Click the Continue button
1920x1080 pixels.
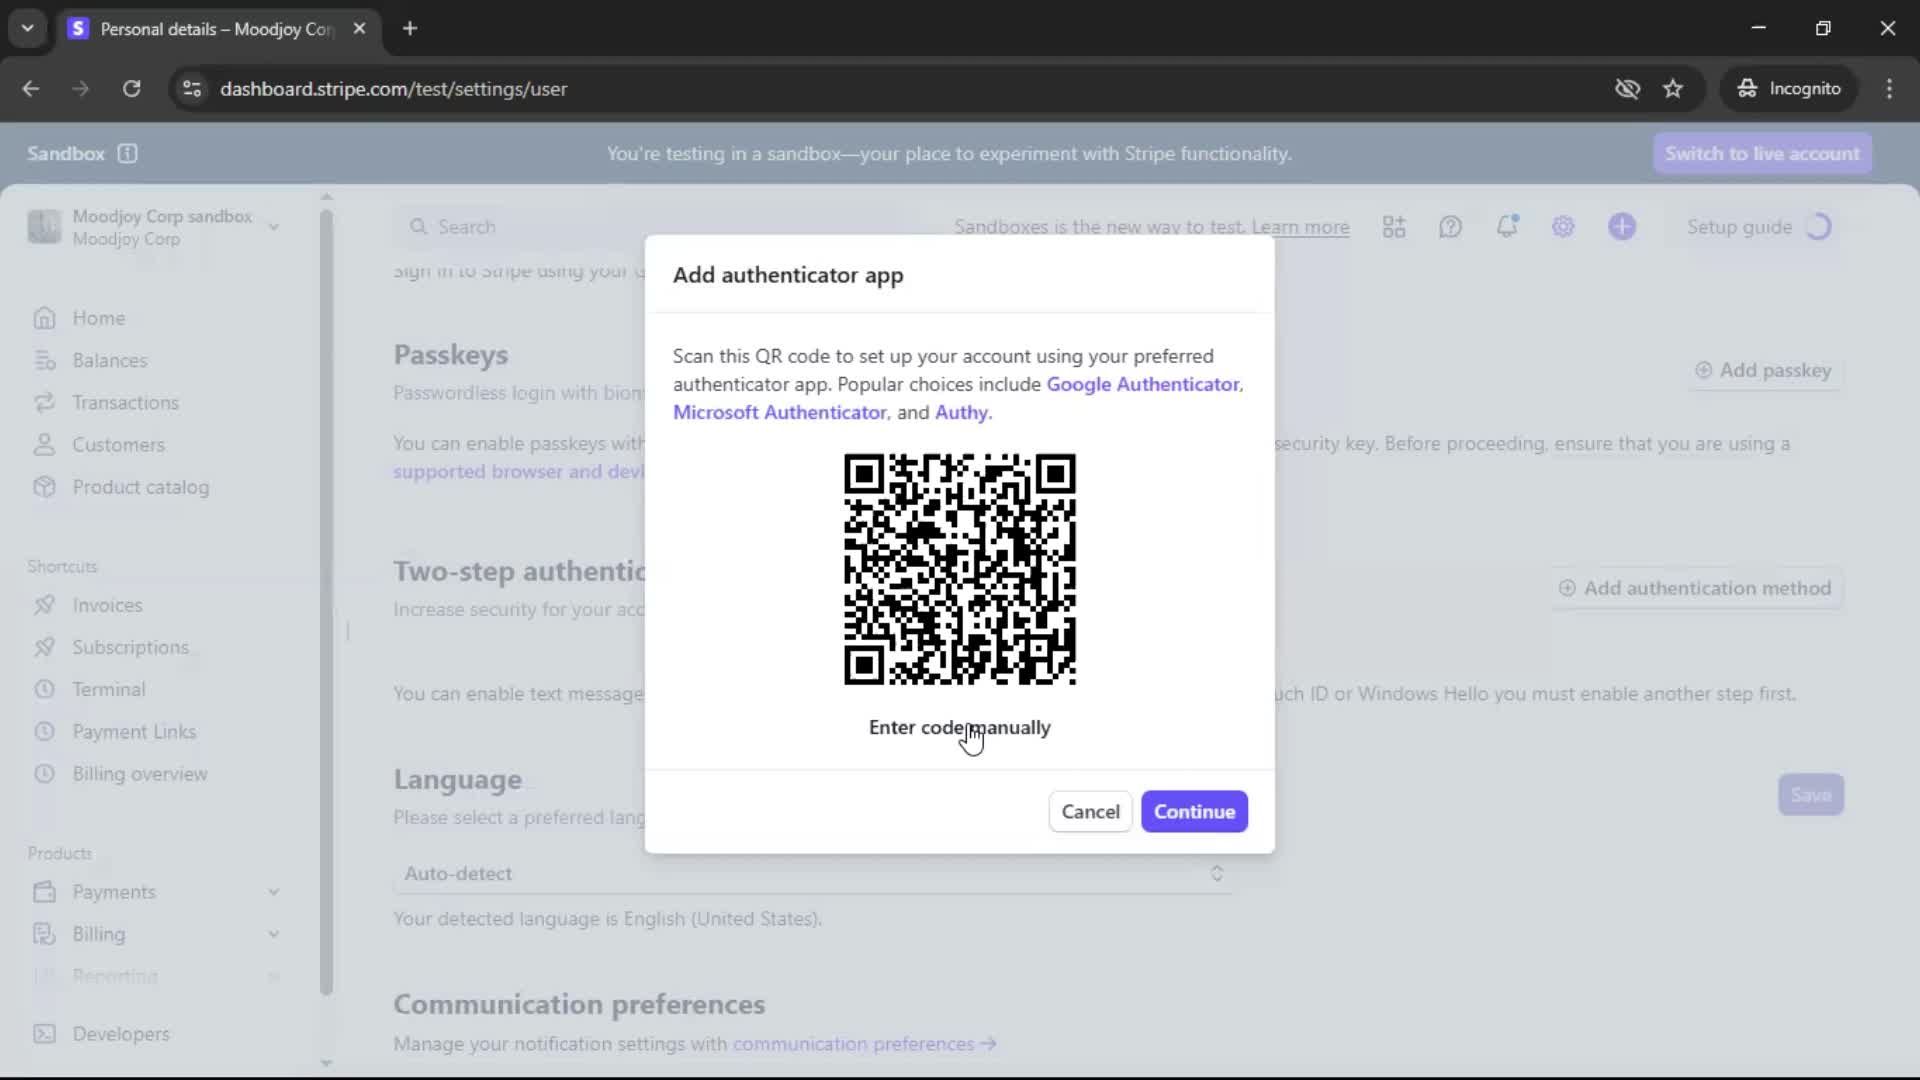1194,812
